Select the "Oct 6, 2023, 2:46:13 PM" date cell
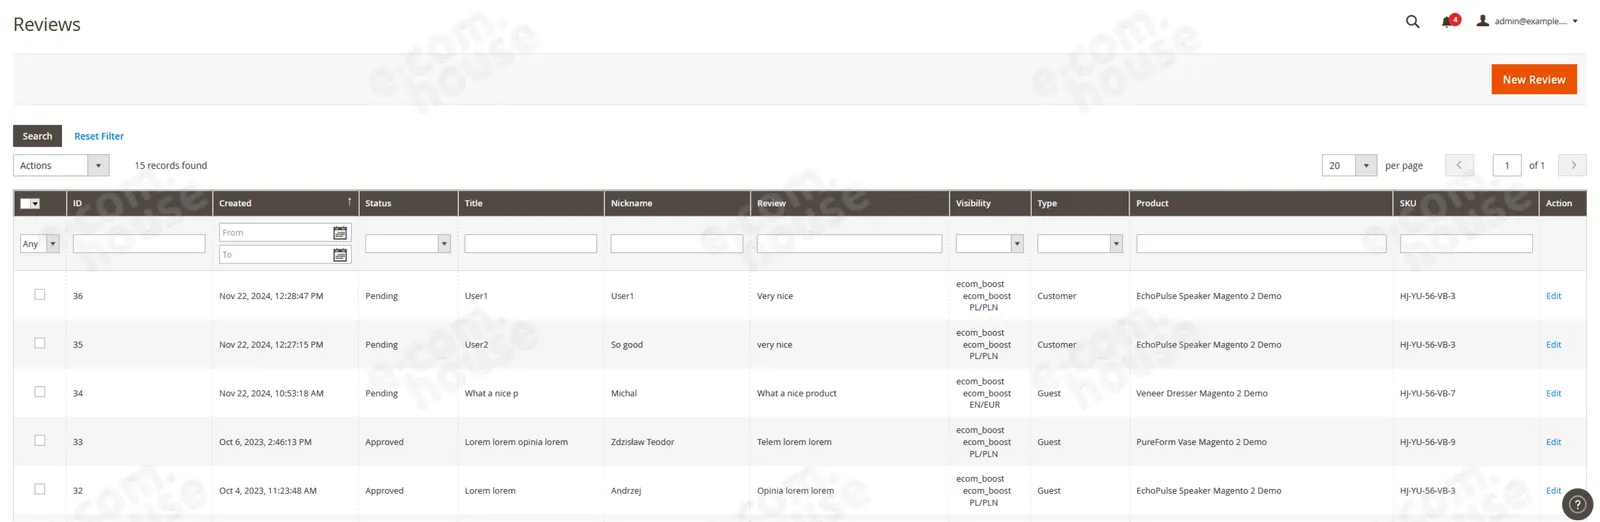 tap(265, 442)
